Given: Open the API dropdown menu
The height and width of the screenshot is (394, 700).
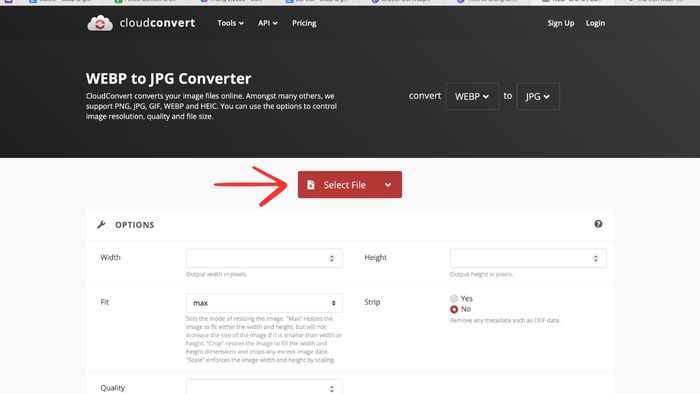Looking at the screenshot, I should click(x=267, y=23).
